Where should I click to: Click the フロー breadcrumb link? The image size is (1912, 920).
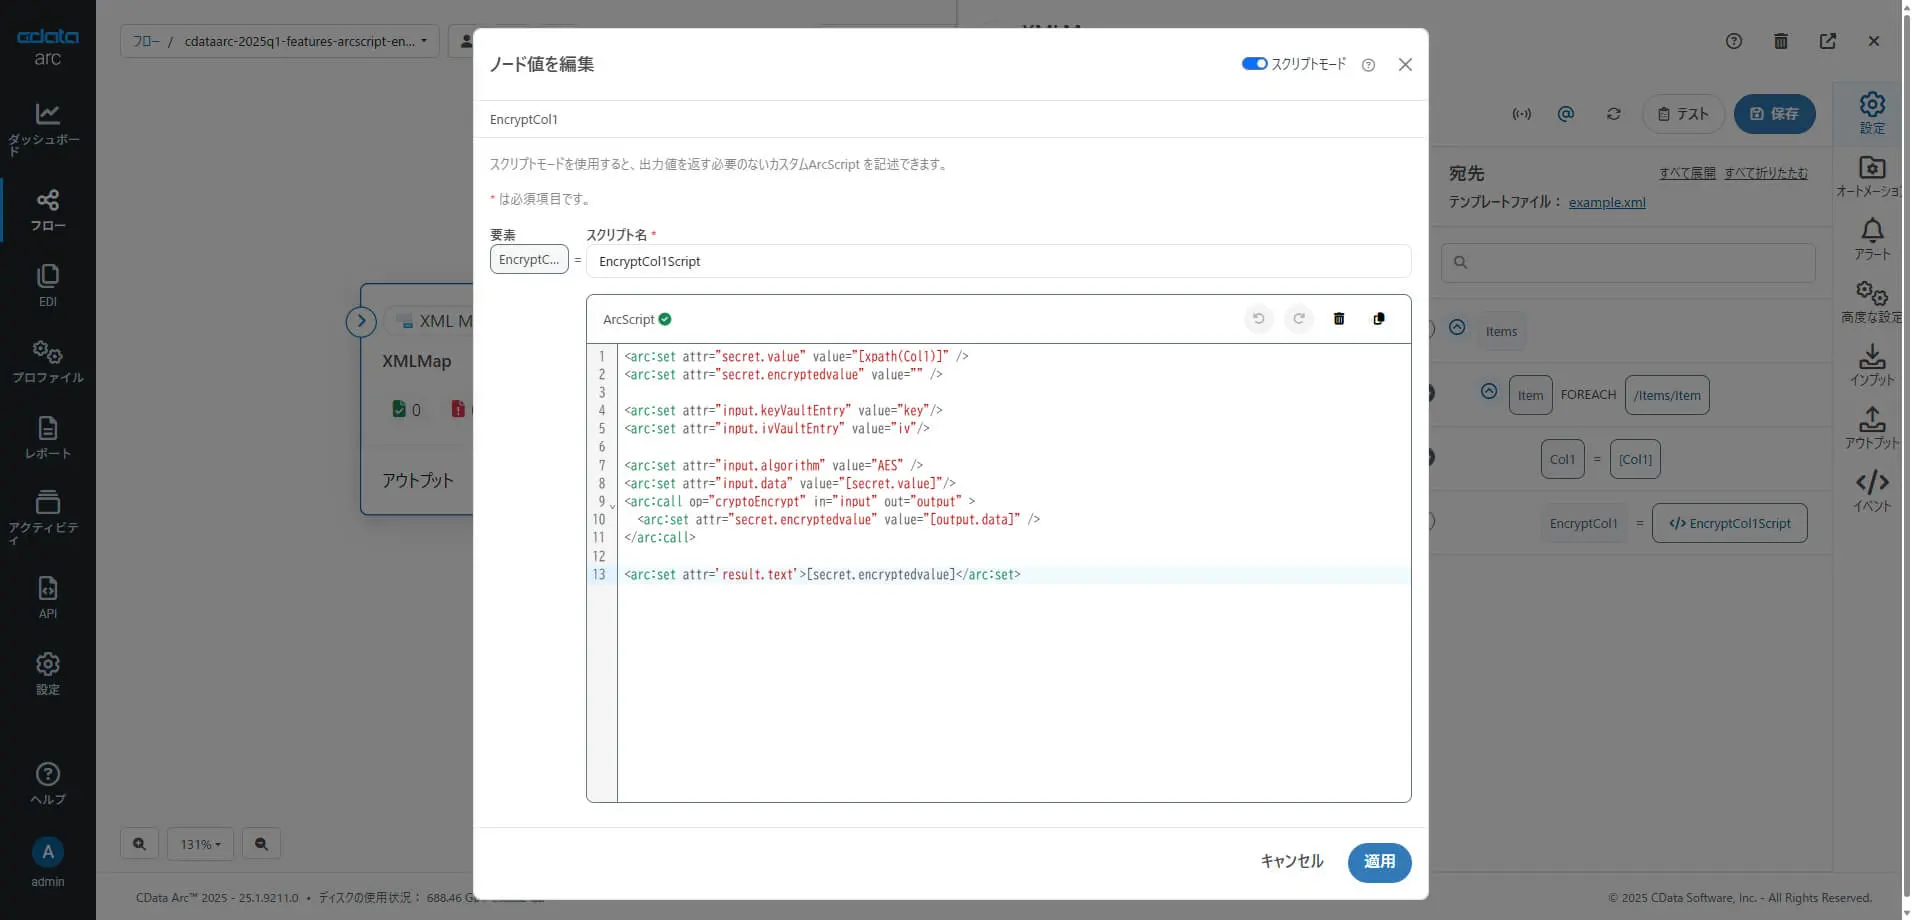(x=146, y=41)
